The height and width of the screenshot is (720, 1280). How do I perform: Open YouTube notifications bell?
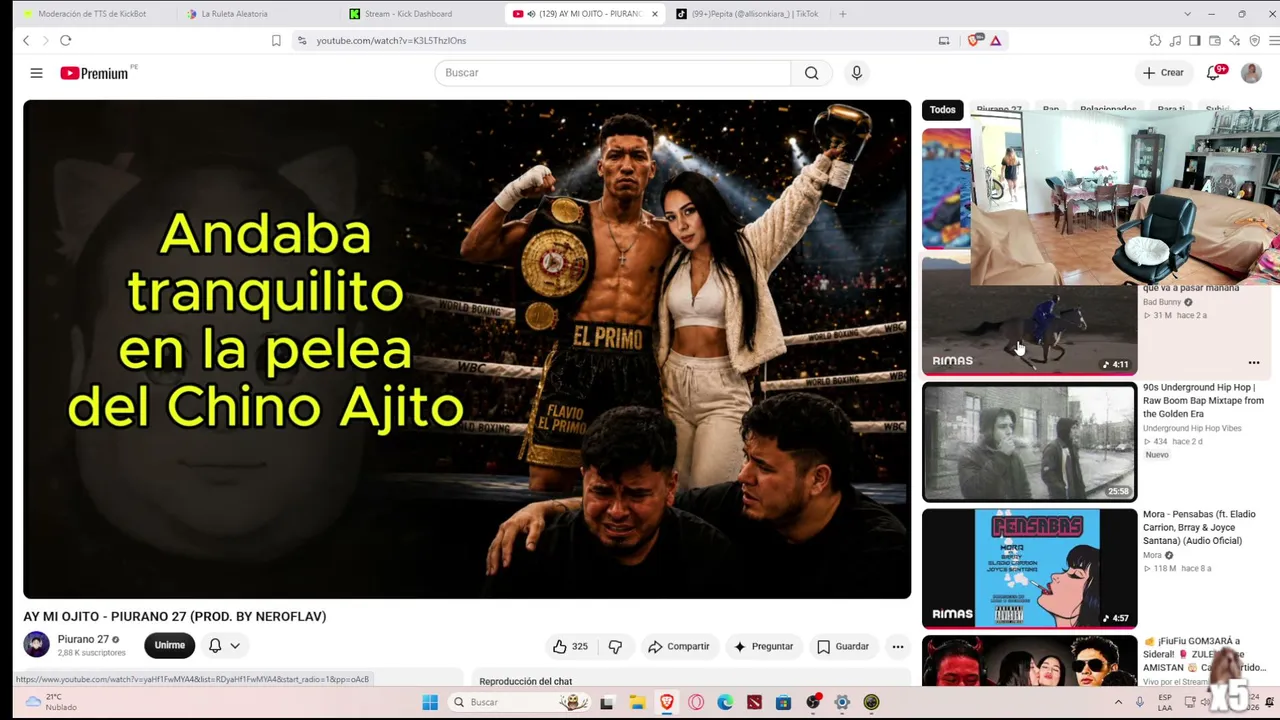point(1215,72)
